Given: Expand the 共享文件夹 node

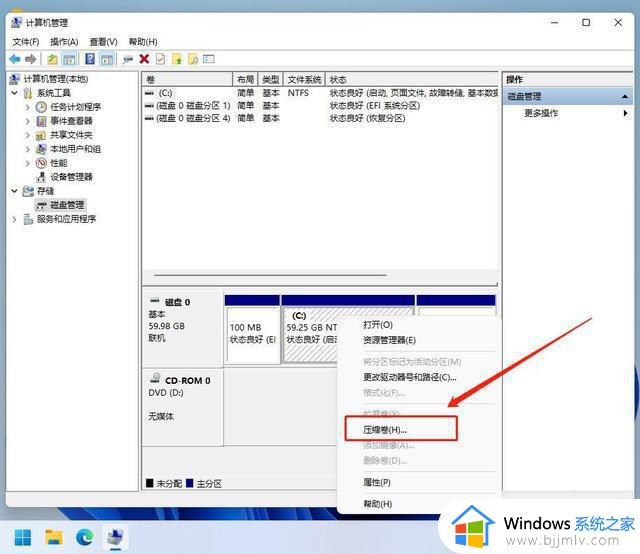Looking at the screenshot, I should point(28,135).
